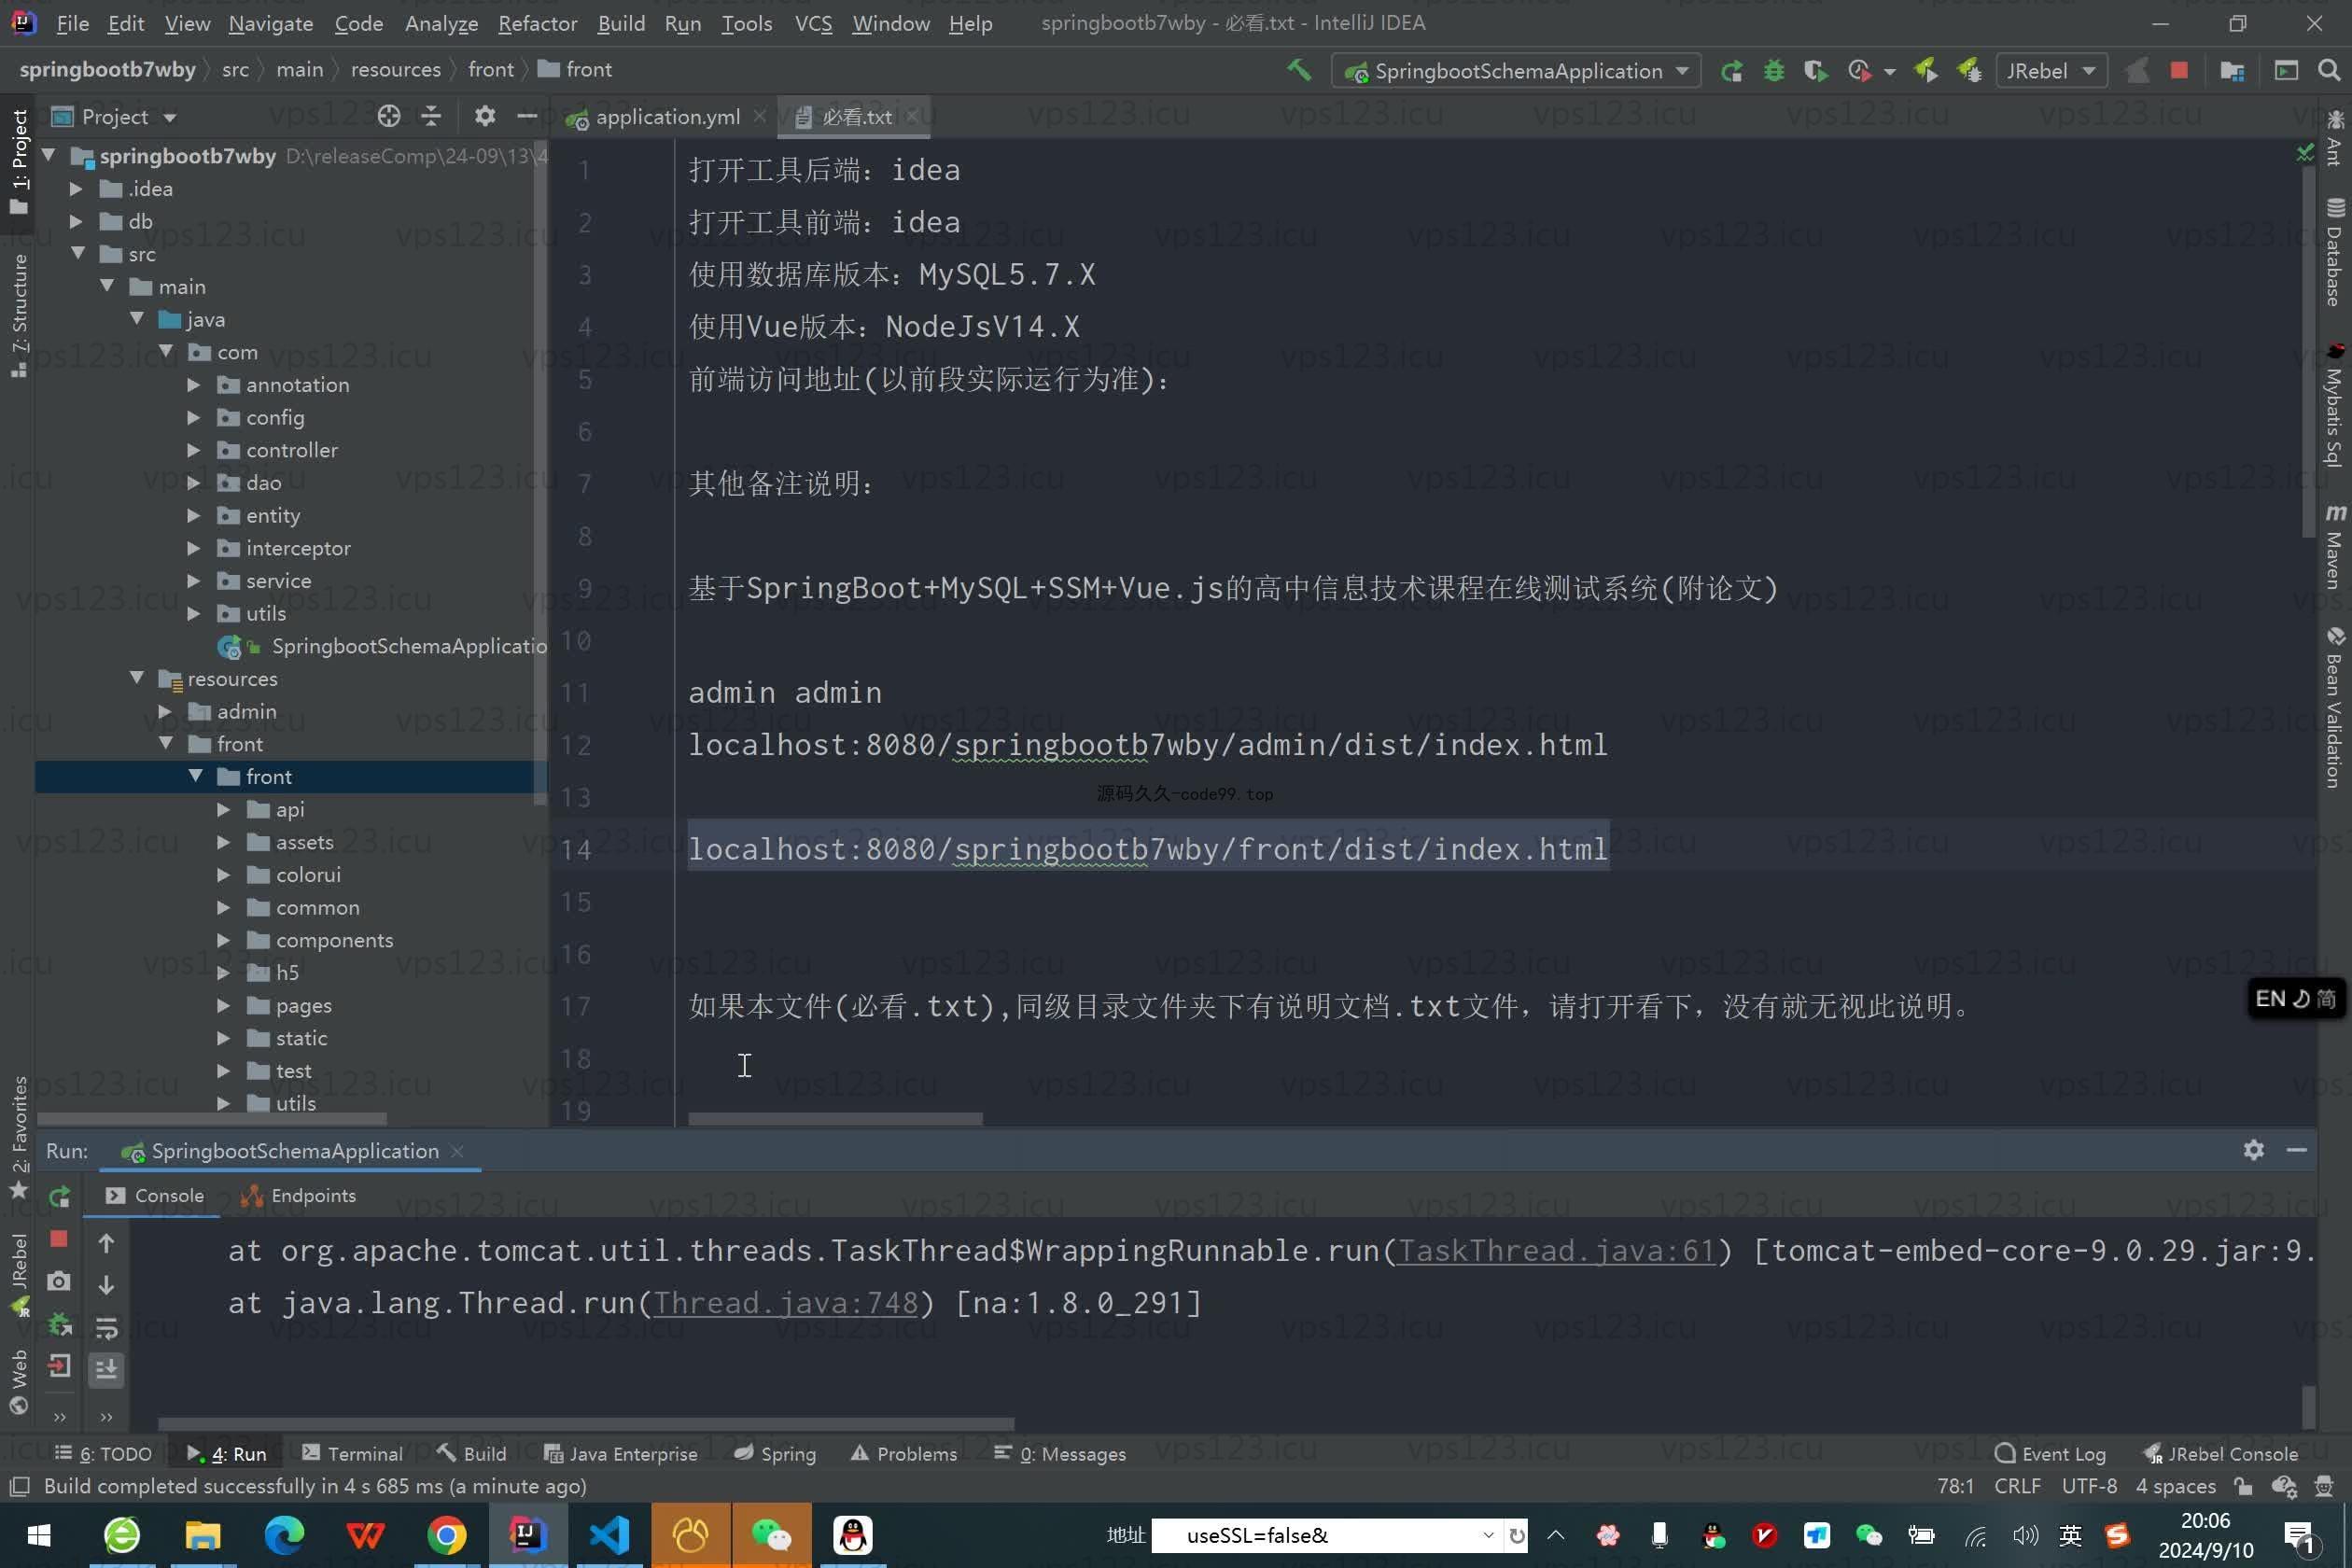Rerun SpringbootSchemaApplication from the main toolbar
Screen dimensions: 2352x1568
pos(1731,71)
